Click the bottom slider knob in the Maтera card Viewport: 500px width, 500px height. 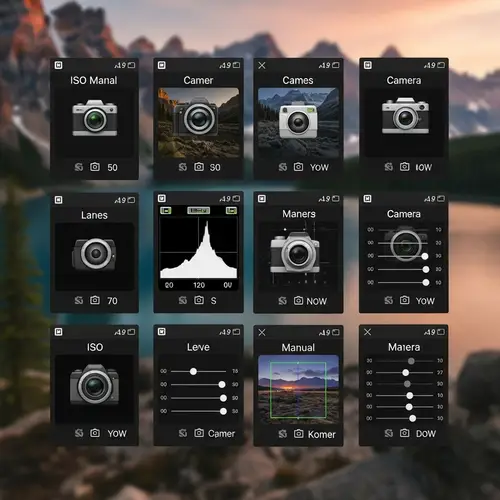point(413,418)
